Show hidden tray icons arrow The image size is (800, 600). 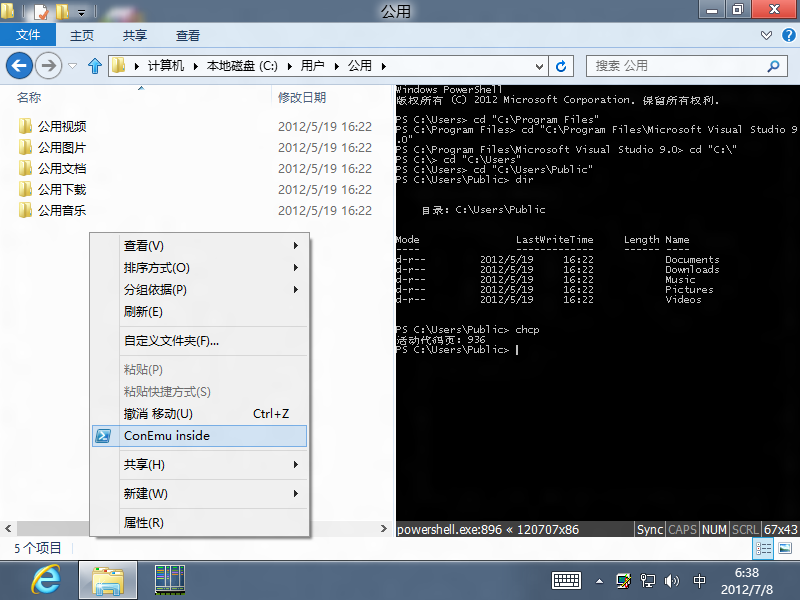[599, 581]
